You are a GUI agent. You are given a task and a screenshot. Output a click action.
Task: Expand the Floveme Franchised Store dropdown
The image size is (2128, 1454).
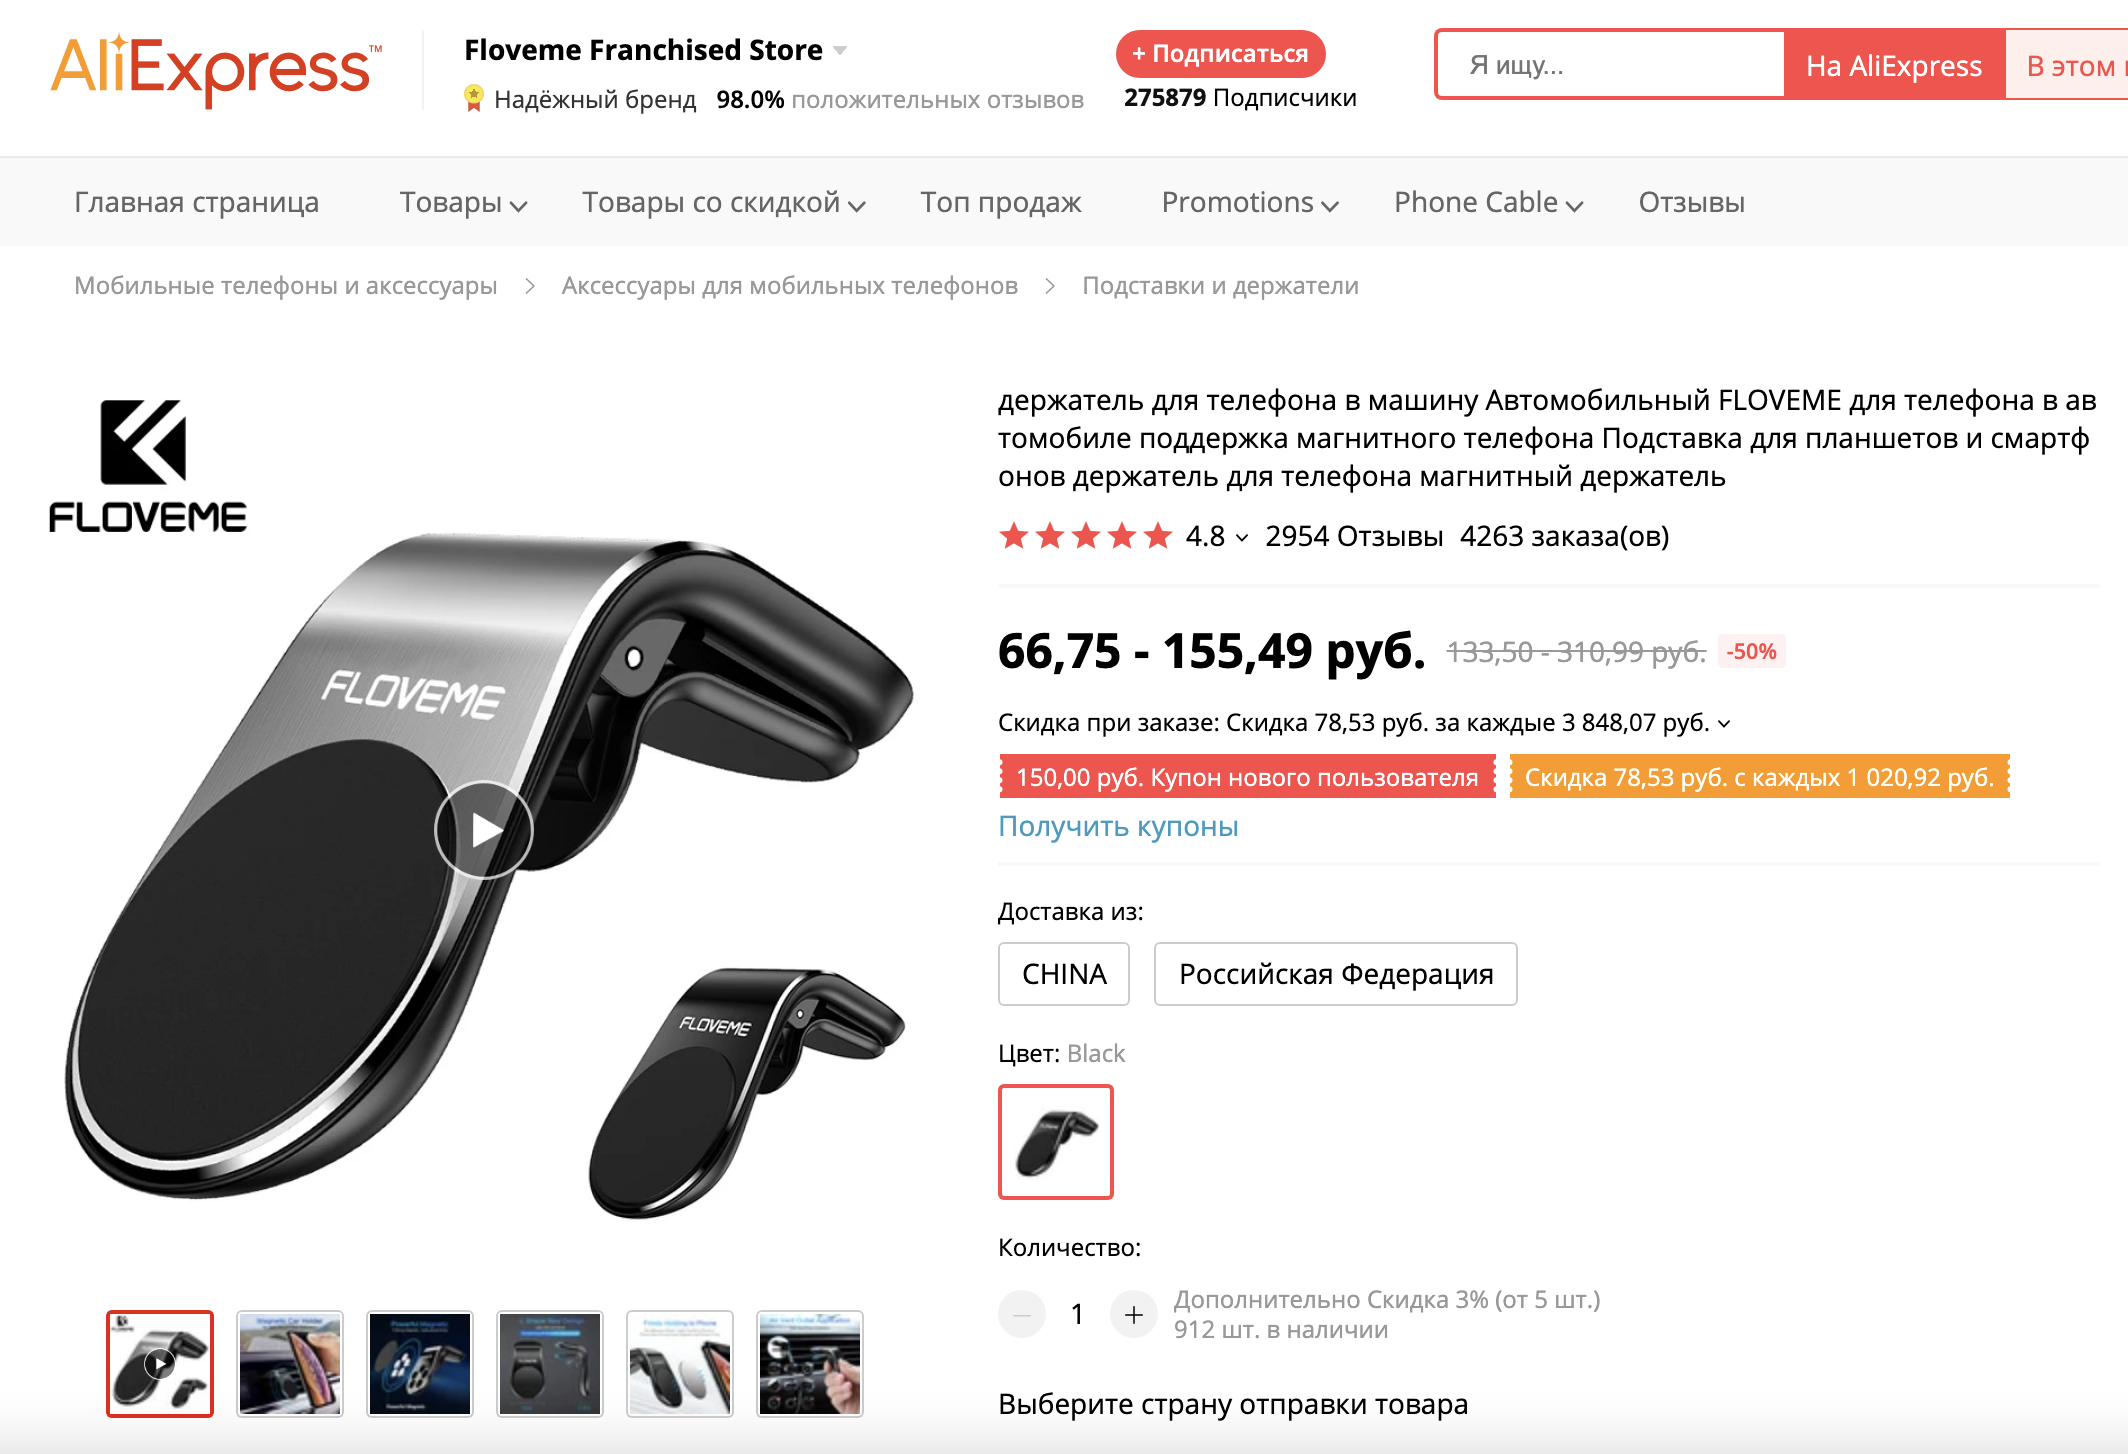pos(840,50)
